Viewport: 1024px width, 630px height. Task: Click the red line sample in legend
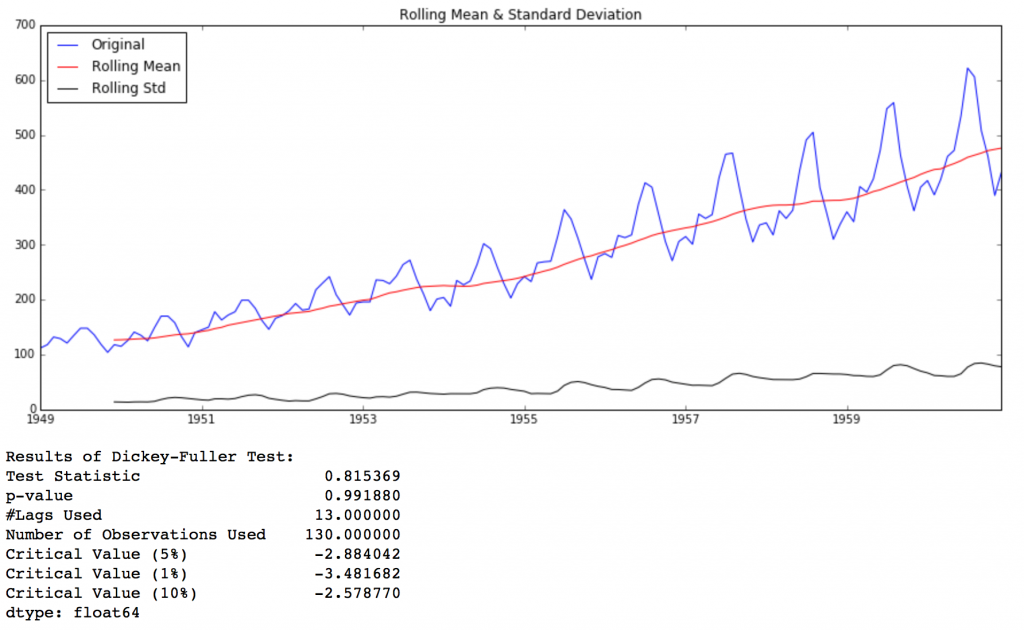[x=68, y=66]
